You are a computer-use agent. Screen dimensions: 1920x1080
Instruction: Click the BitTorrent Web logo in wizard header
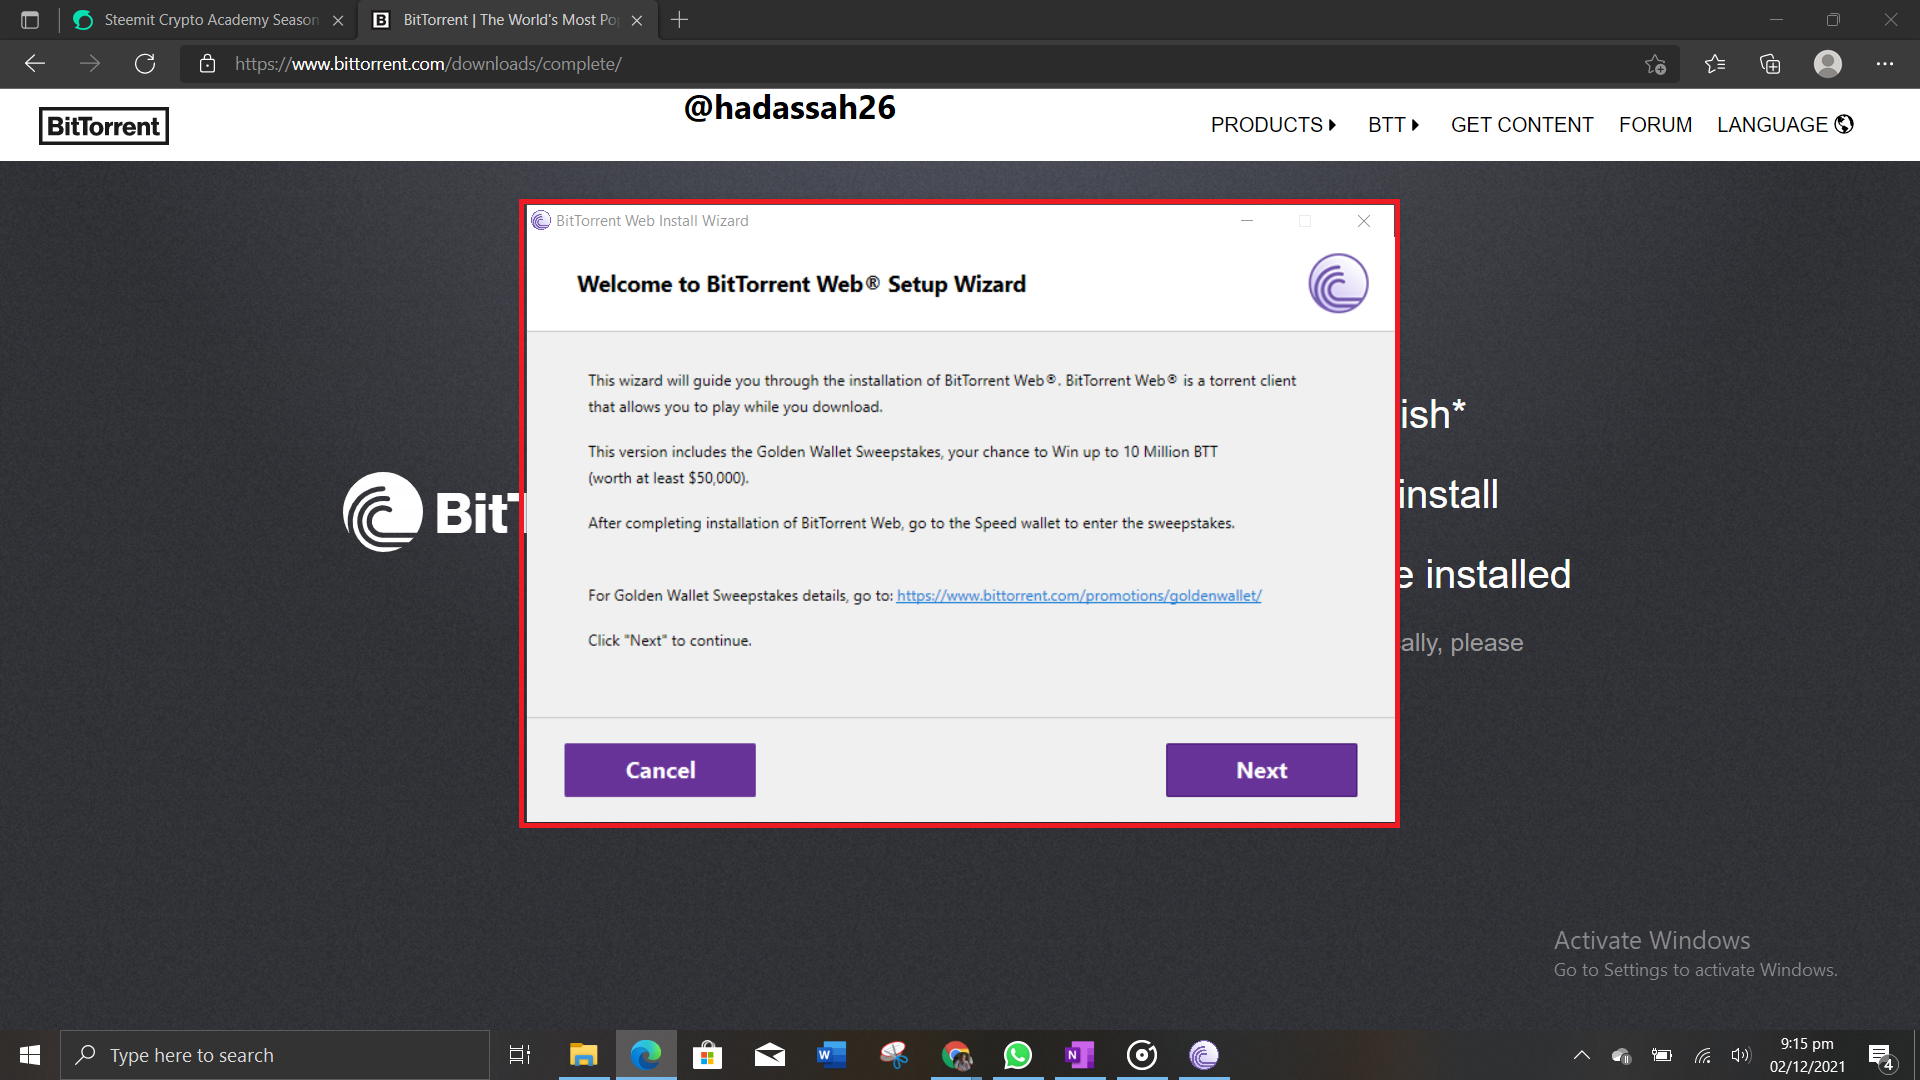tap(1338, 283)
